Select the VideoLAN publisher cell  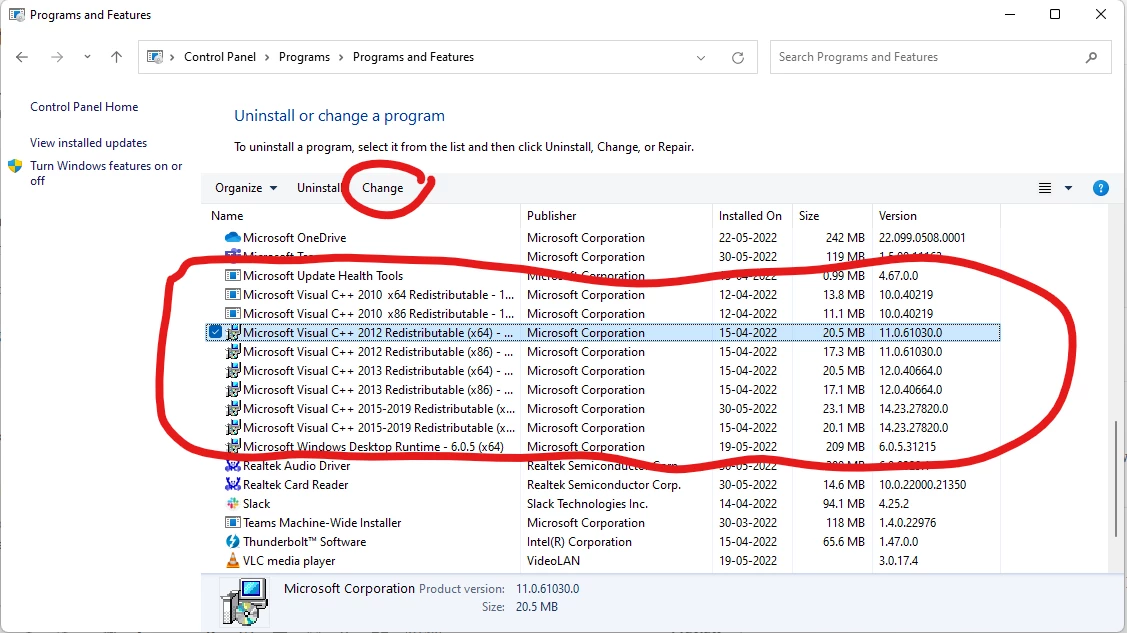tap(553, 560)
